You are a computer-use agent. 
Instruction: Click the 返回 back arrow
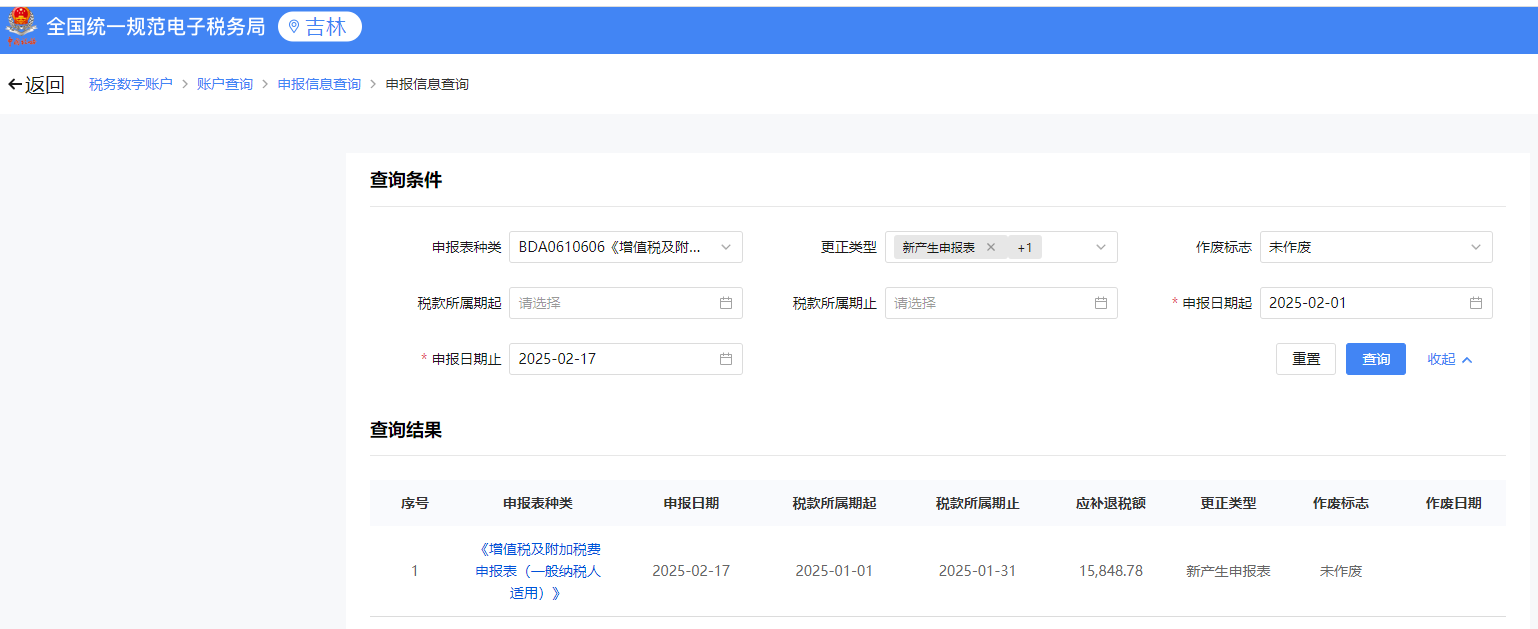coord(15,84)
